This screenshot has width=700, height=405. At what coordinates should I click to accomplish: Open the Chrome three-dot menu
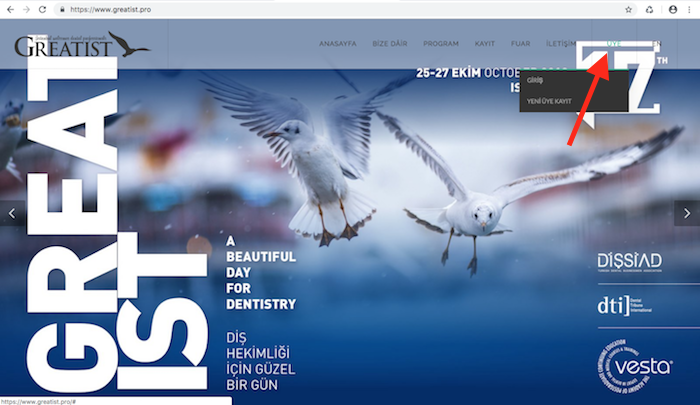click(x=689, y=9)
